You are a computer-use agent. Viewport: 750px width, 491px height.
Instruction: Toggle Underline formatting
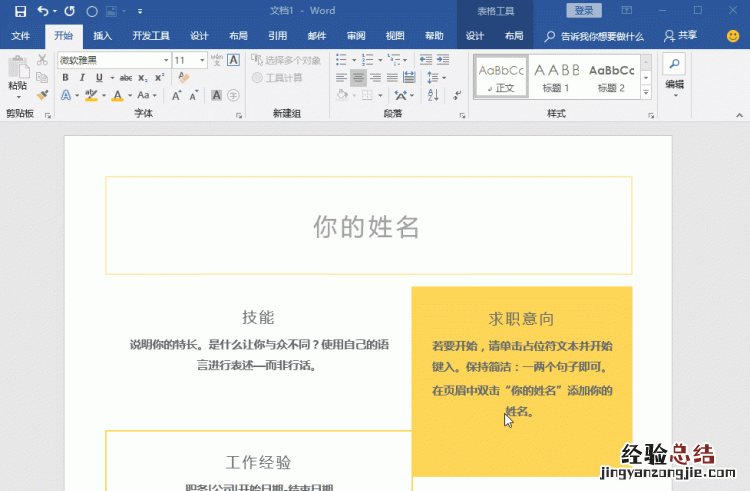(x=99, y=77)
